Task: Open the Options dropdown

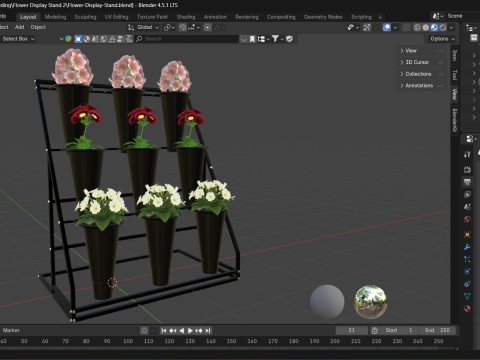Action: click(x=442, y=39)
